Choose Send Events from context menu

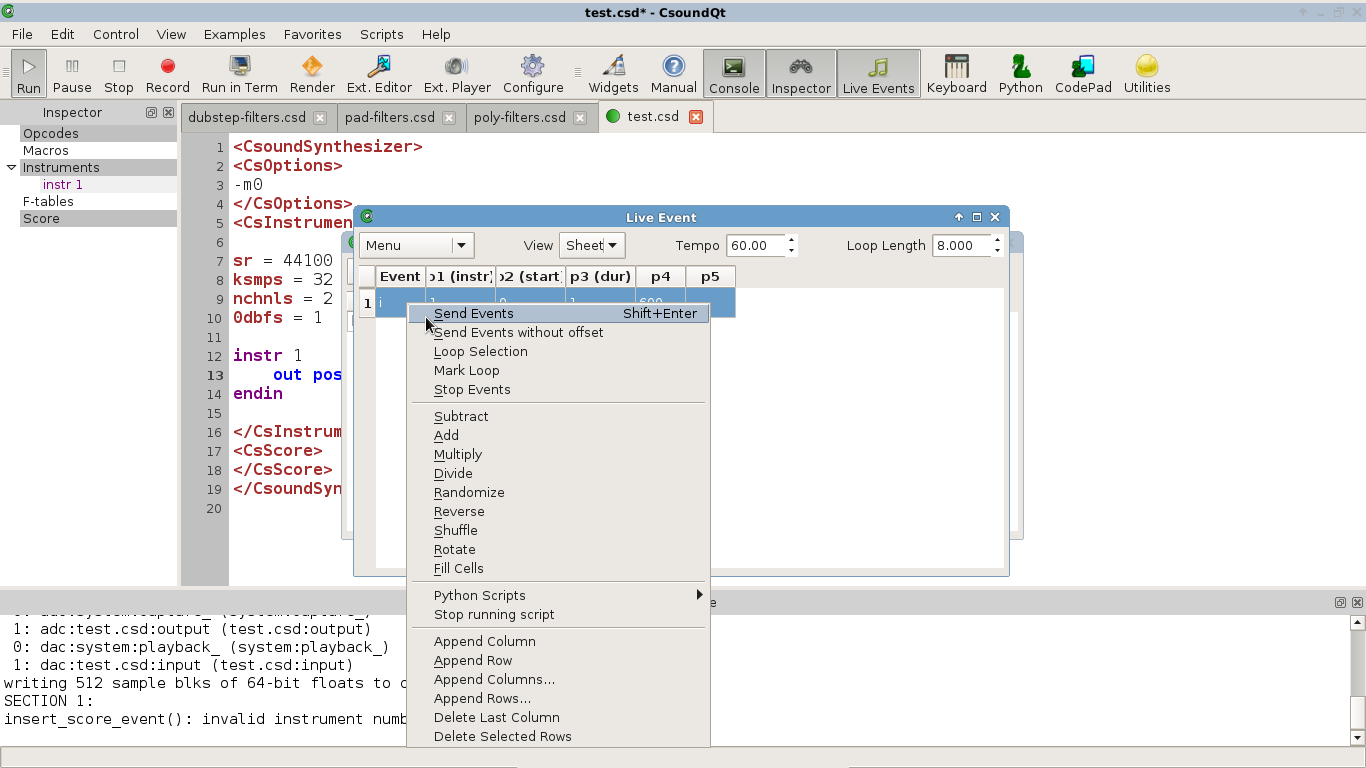click(x=558, y=313)
